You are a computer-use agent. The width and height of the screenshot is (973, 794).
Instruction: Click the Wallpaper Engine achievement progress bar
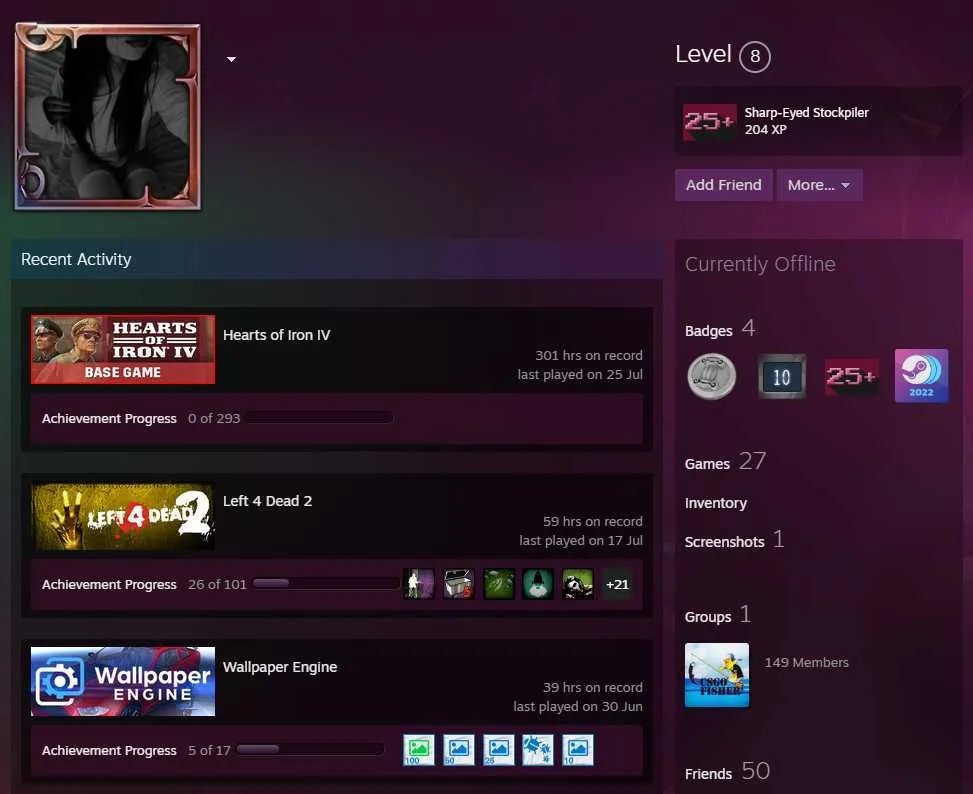click(x=310, y=749)
